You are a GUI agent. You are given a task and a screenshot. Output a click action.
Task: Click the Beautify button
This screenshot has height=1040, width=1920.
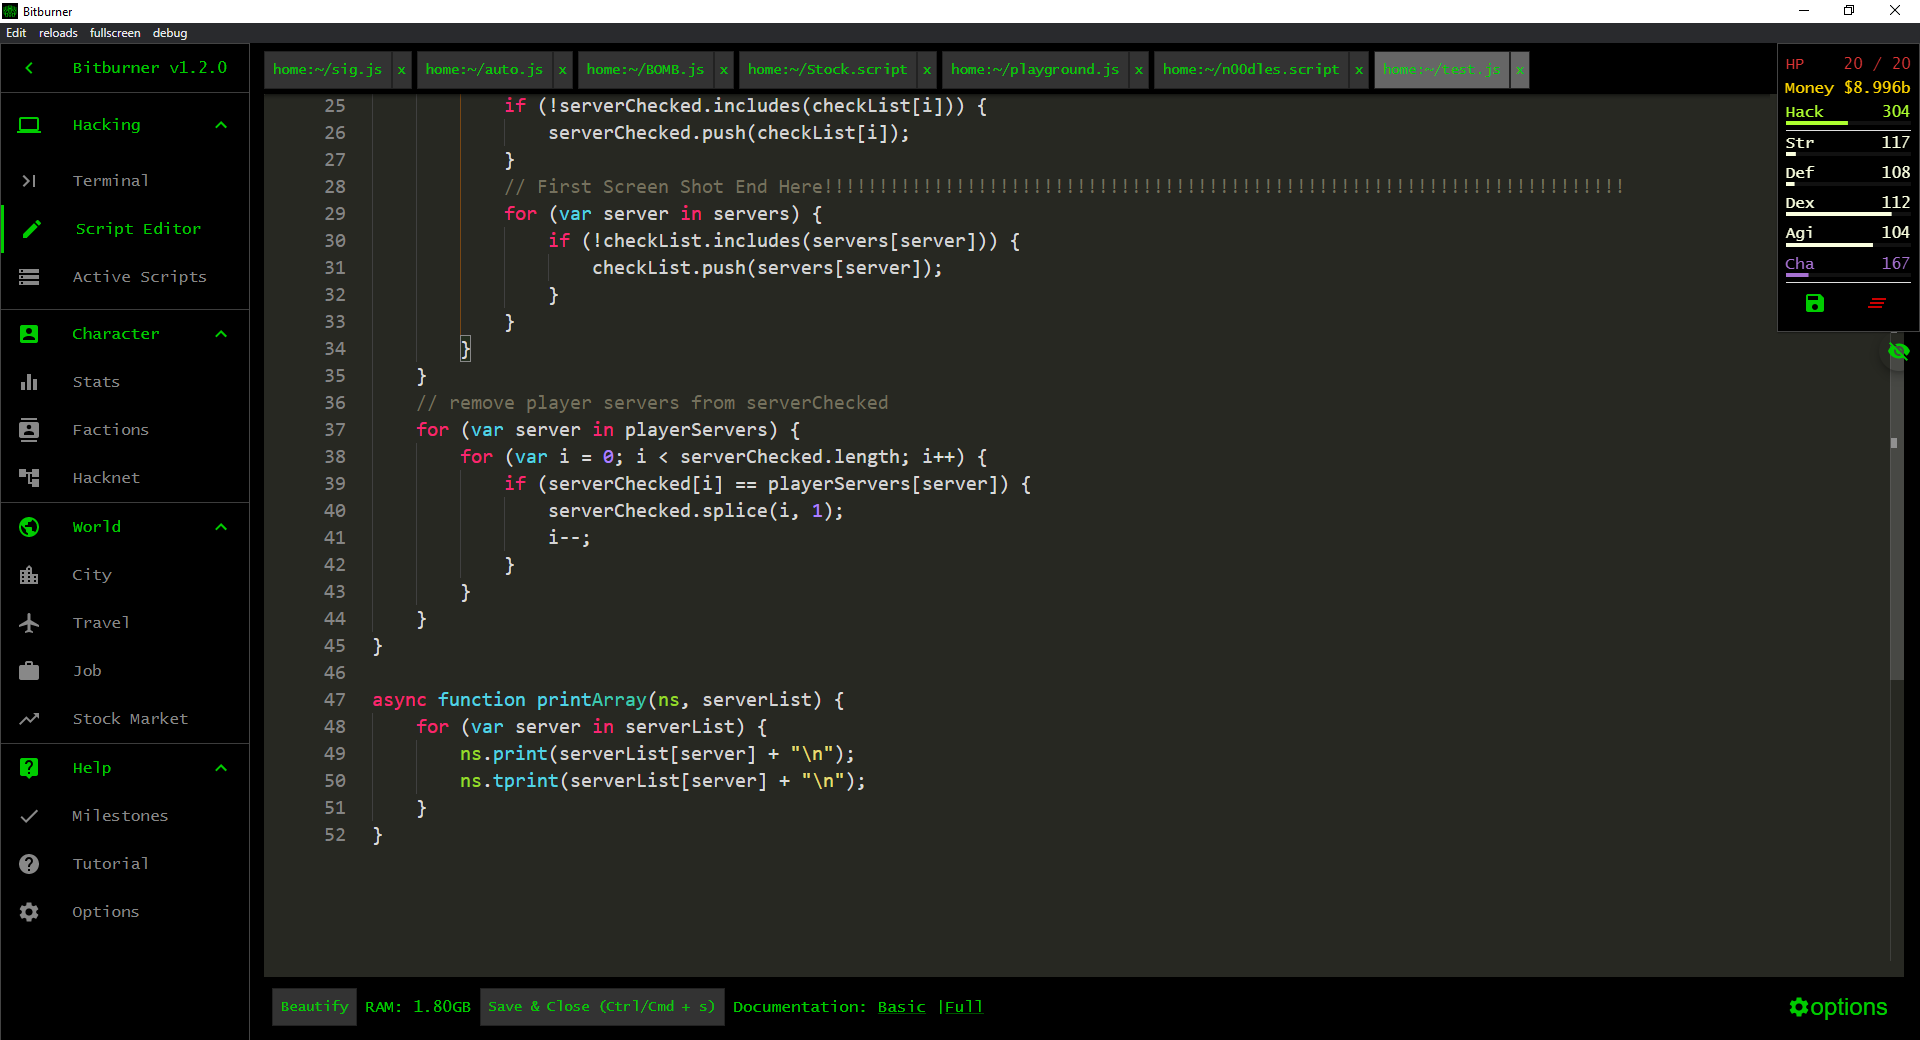(x=314, y=1007)
